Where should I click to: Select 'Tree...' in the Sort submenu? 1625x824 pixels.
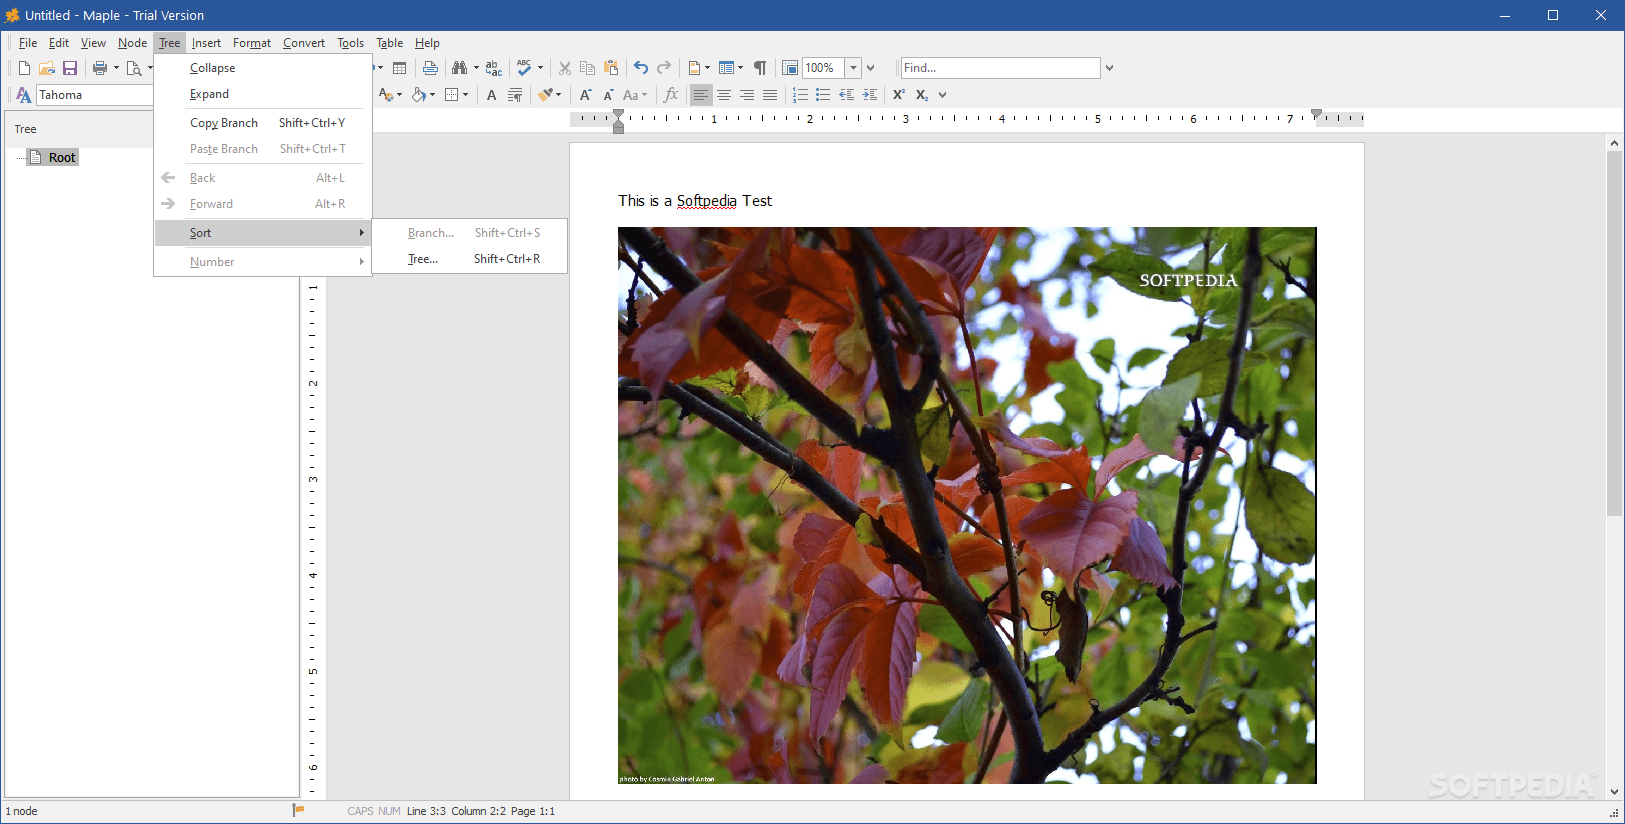pyautogui.click(x=470, y=259)
